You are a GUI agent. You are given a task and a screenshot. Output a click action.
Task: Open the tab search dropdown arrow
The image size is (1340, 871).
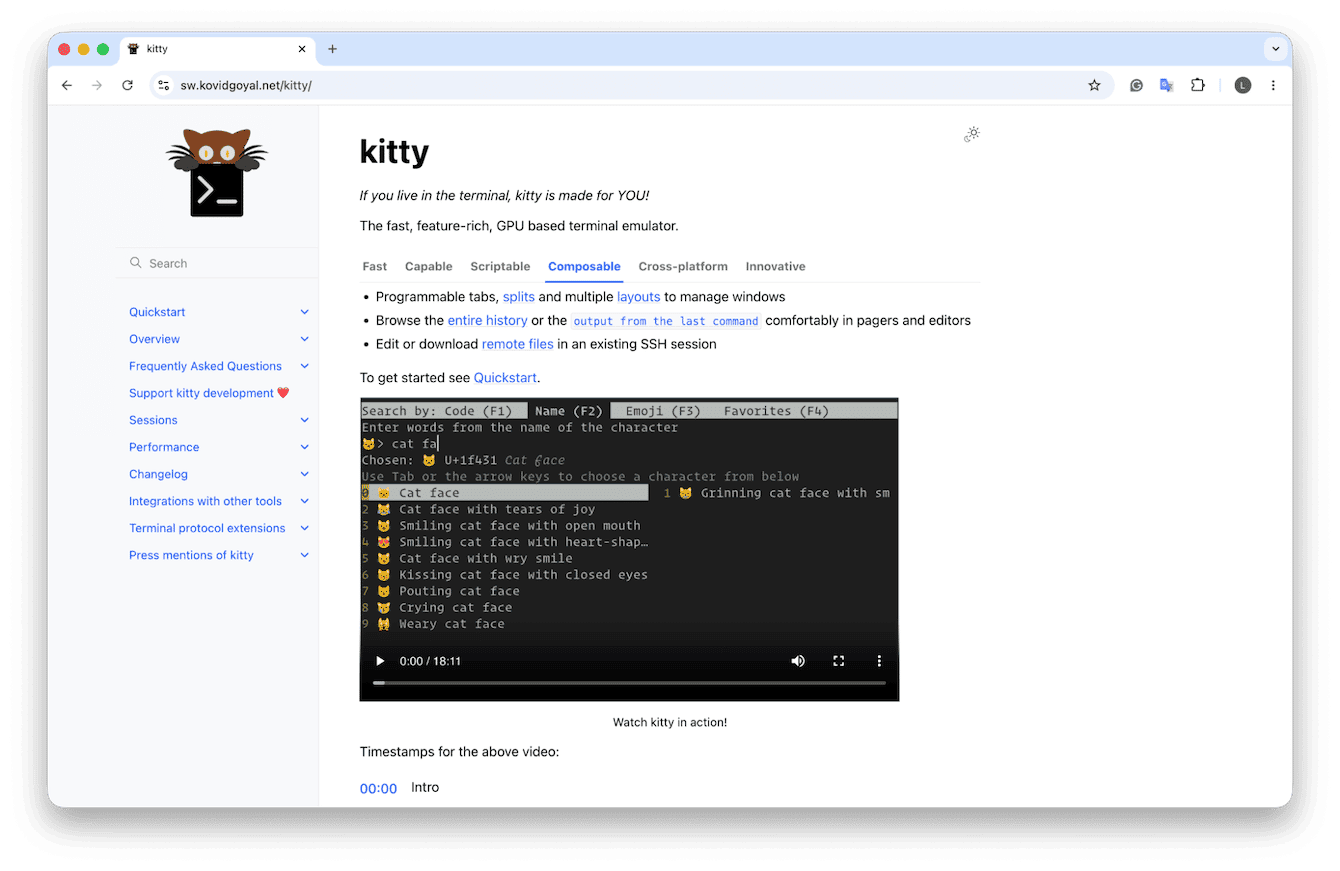(x=1275, y=49)
